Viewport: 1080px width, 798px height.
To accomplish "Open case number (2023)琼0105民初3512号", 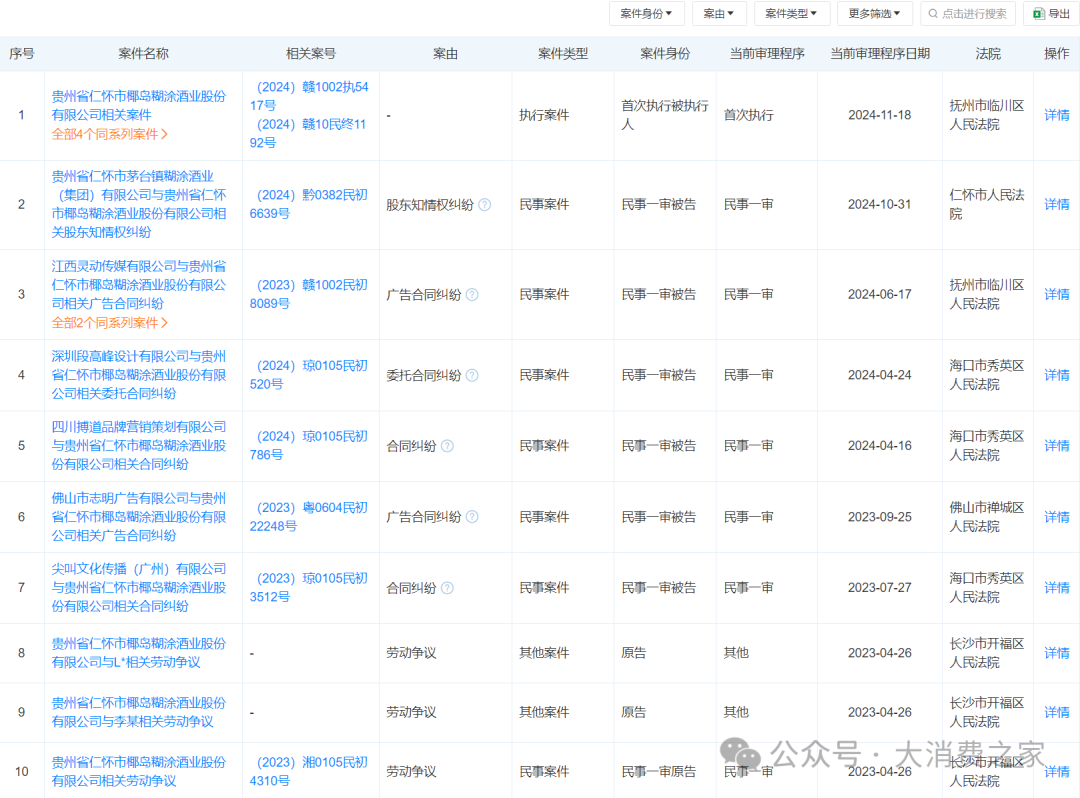I will (309, 588).
